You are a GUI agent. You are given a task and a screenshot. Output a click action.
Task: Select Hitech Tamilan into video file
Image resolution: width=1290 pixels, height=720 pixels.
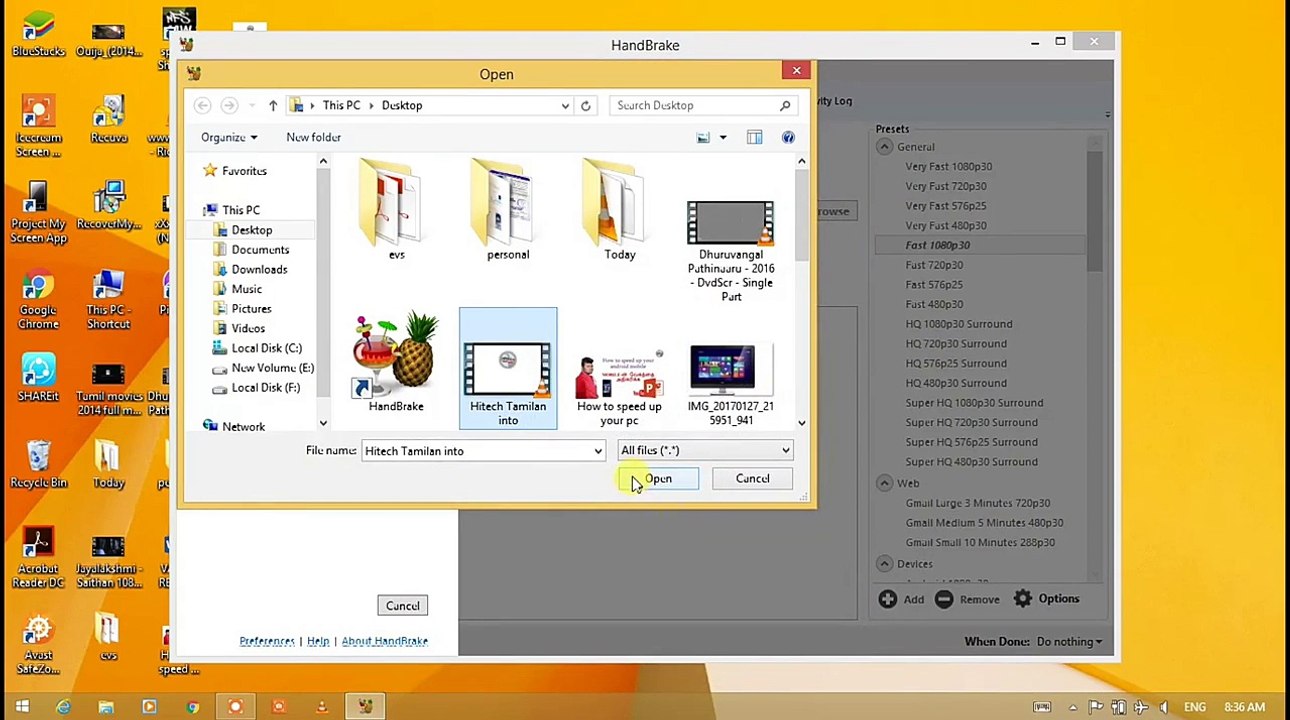coord(508,368)
